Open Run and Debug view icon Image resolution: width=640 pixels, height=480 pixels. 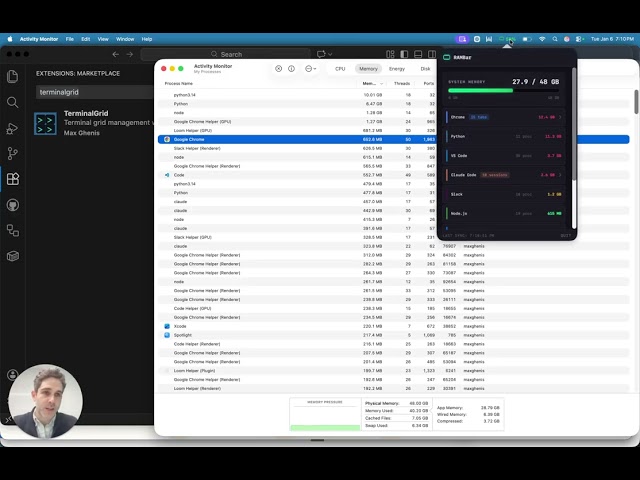tap(12, 128)
